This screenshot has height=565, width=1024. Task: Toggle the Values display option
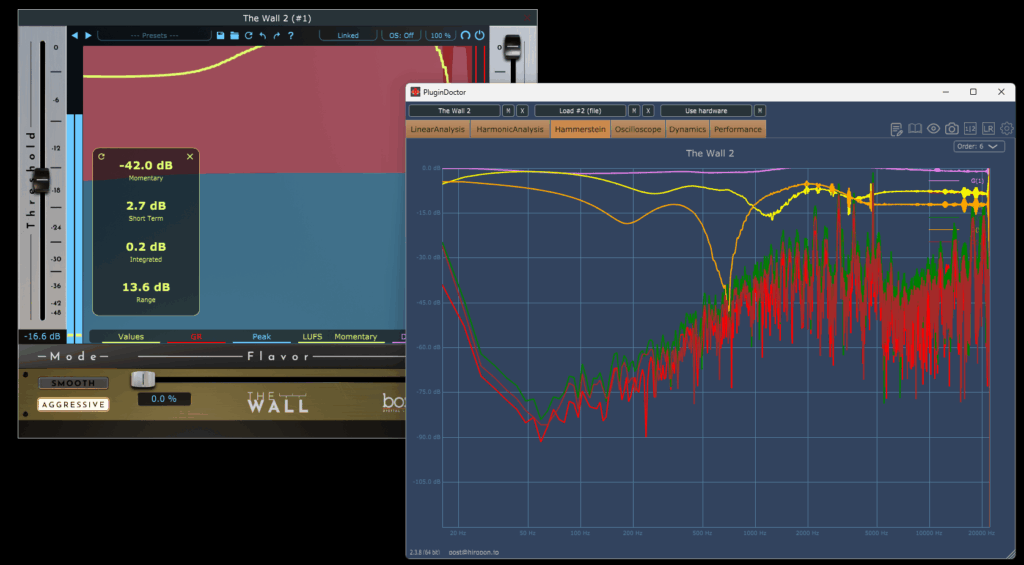coord(131,337)
